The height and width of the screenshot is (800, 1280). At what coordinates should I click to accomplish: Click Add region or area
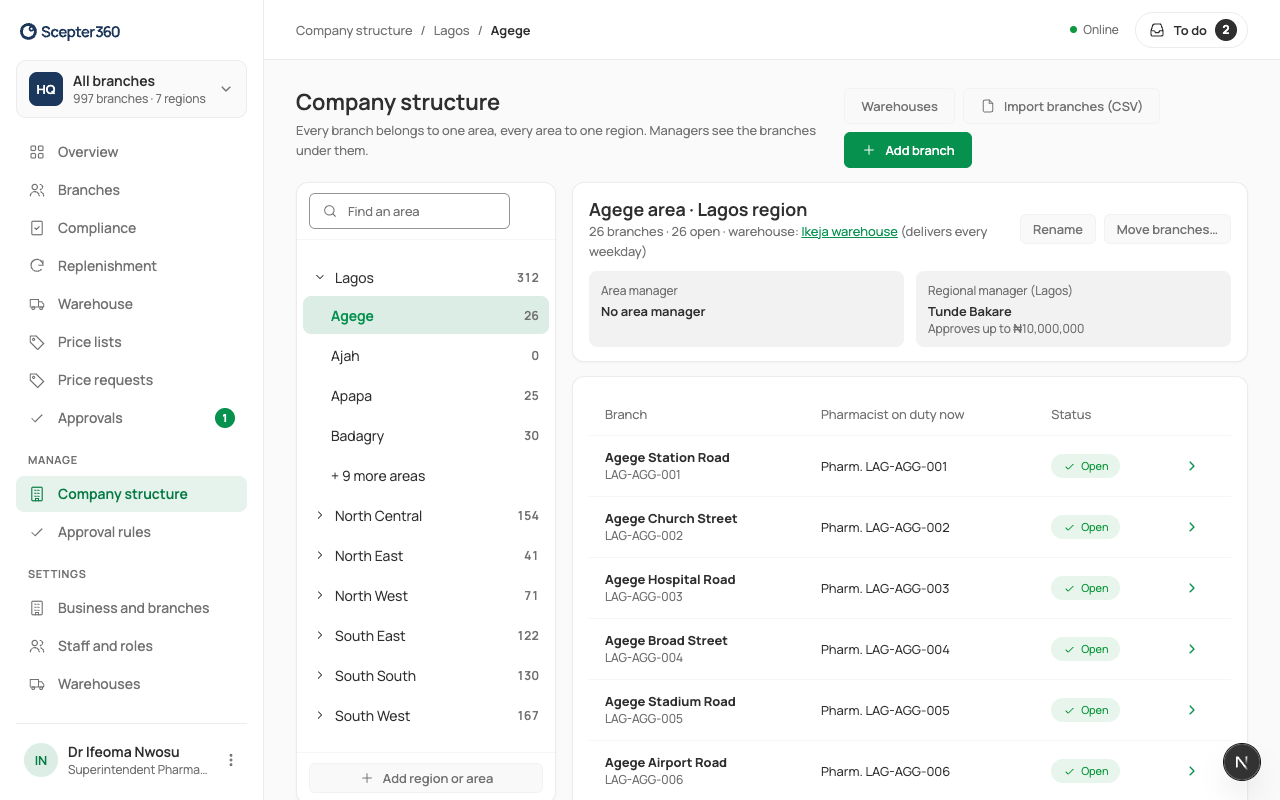tap(426, 778)
